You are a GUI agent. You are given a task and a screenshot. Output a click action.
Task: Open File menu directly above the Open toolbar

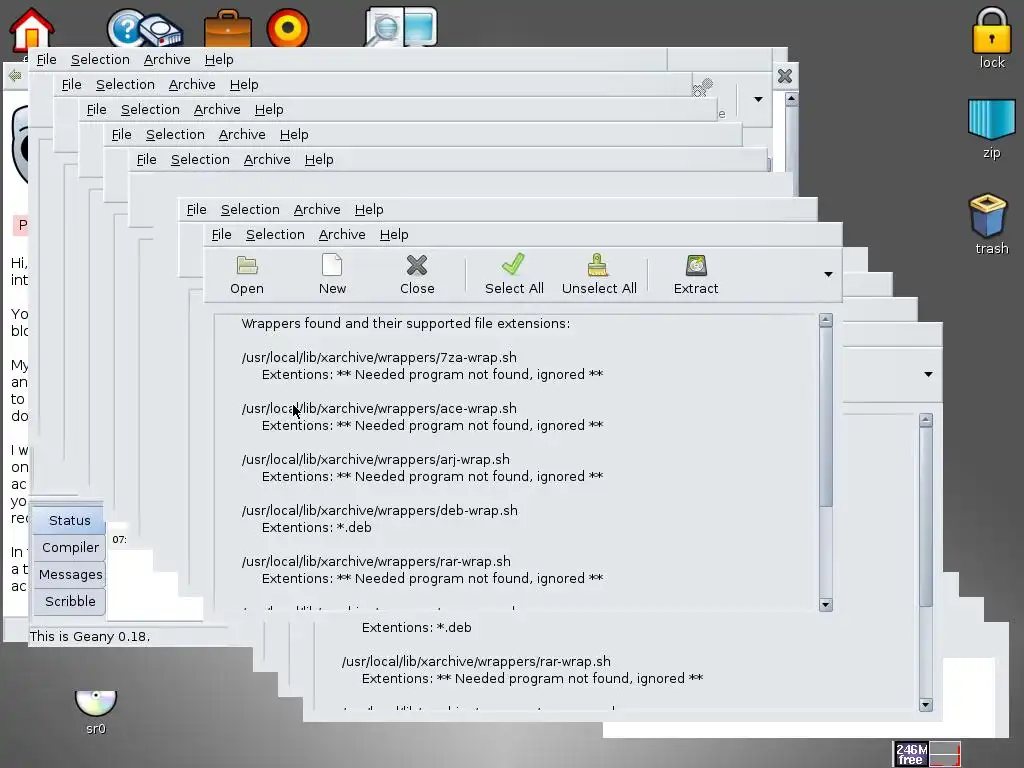point(221,234)
